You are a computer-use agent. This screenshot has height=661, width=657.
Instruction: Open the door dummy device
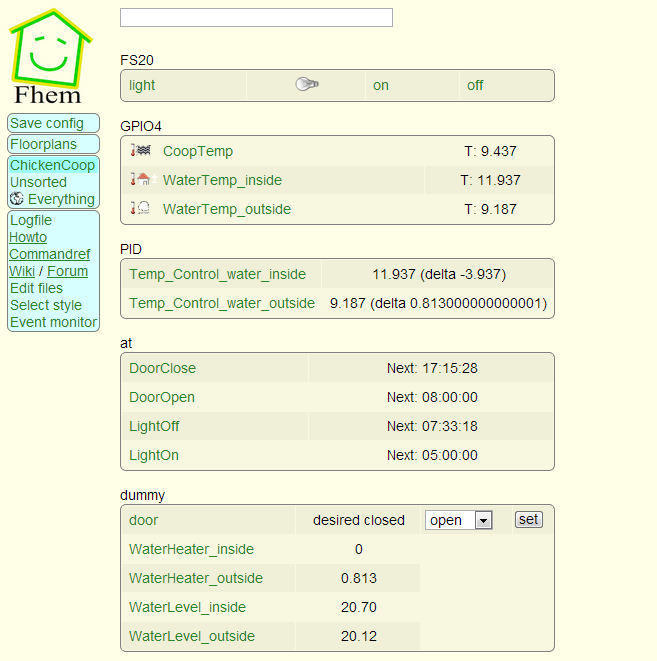(143, 520)
